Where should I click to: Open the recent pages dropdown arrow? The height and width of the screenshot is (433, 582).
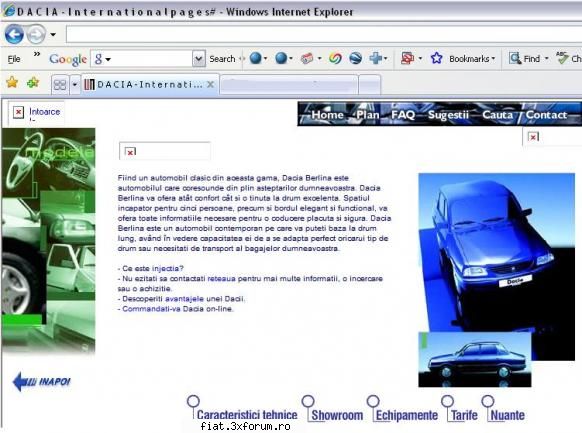[x=53, y=35]
